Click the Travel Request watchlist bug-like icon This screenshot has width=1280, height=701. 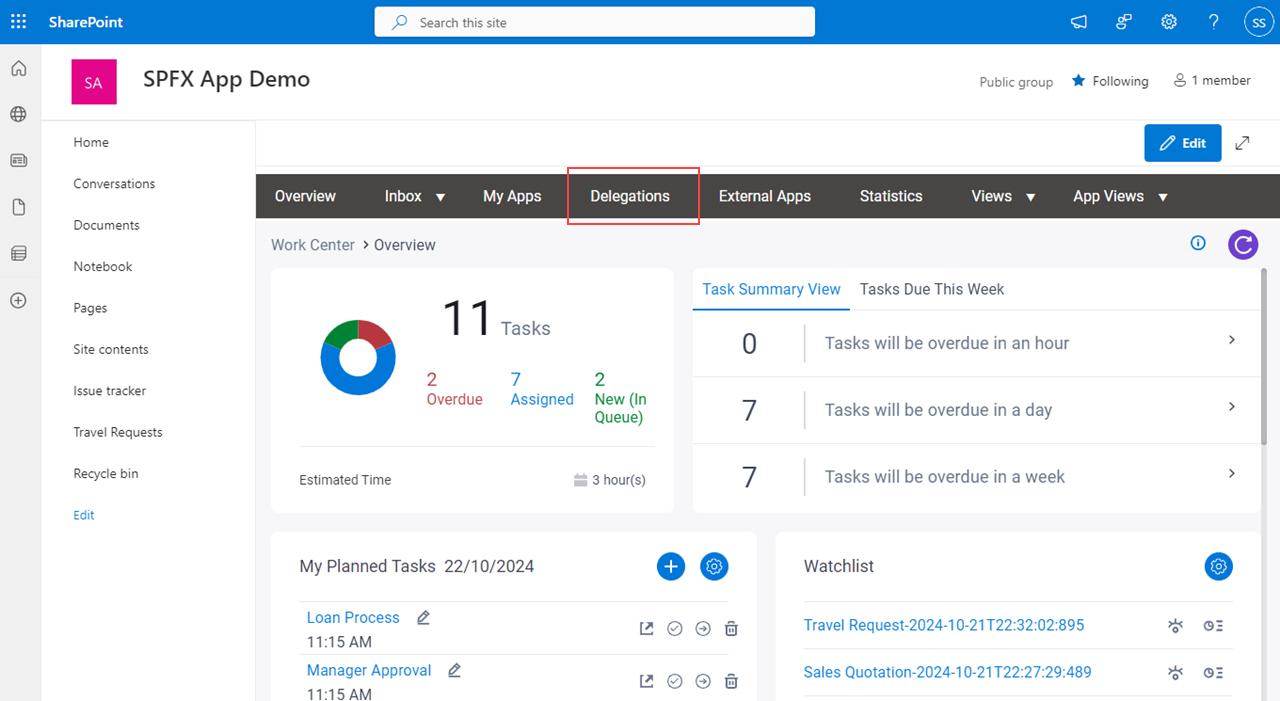(x=1176, y=626)
